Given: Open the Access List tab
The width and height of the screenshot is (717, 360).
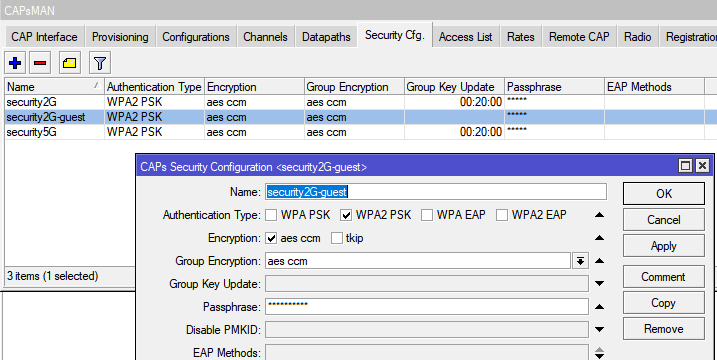Looking at the screenshot, I should pyautogui.click(x=466, y=37).
